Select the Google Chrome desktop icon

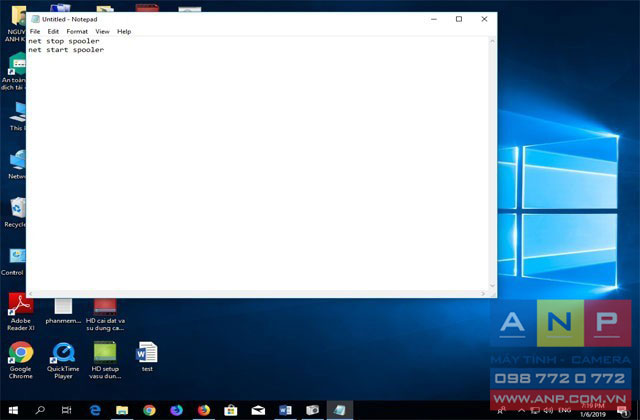(21, 360)
